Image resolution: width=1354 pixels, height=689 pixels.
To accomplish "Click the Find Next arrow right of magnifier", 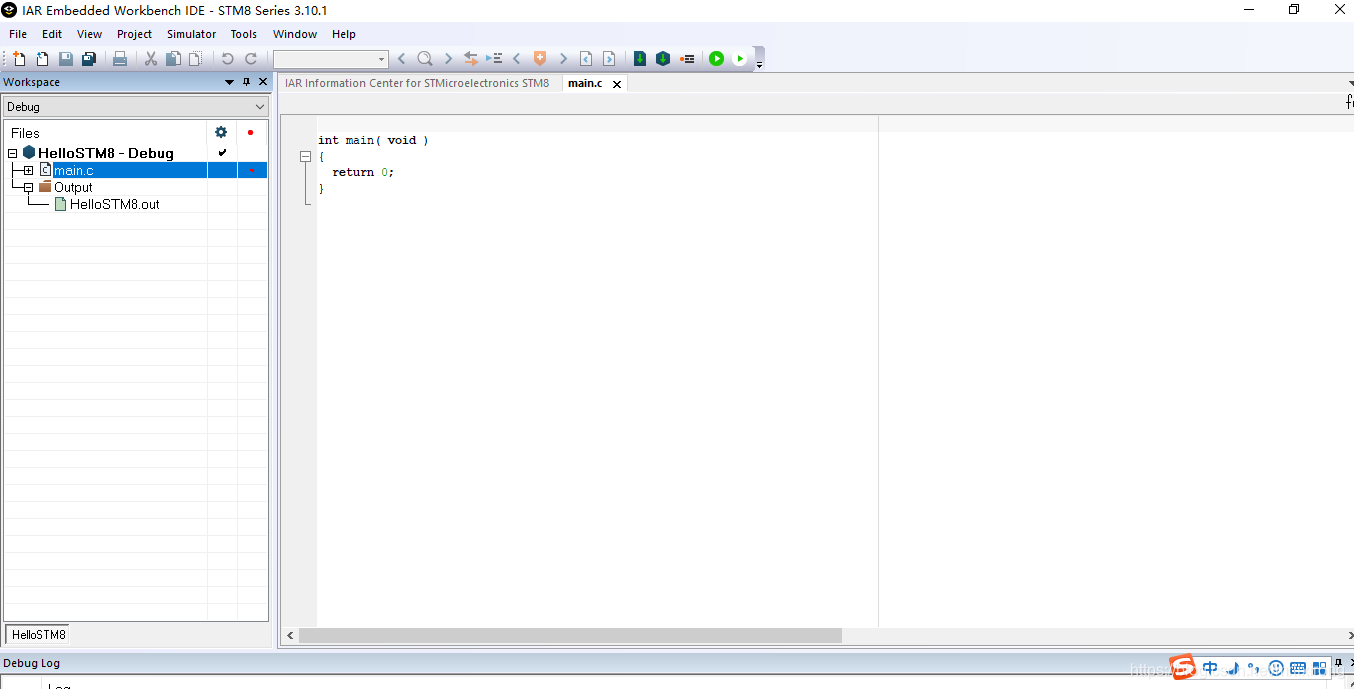I will [x=448, y=59].
